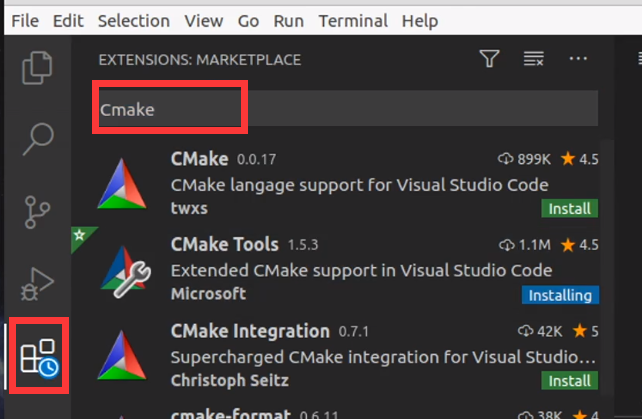Open the Source Control view

point(37,212)
